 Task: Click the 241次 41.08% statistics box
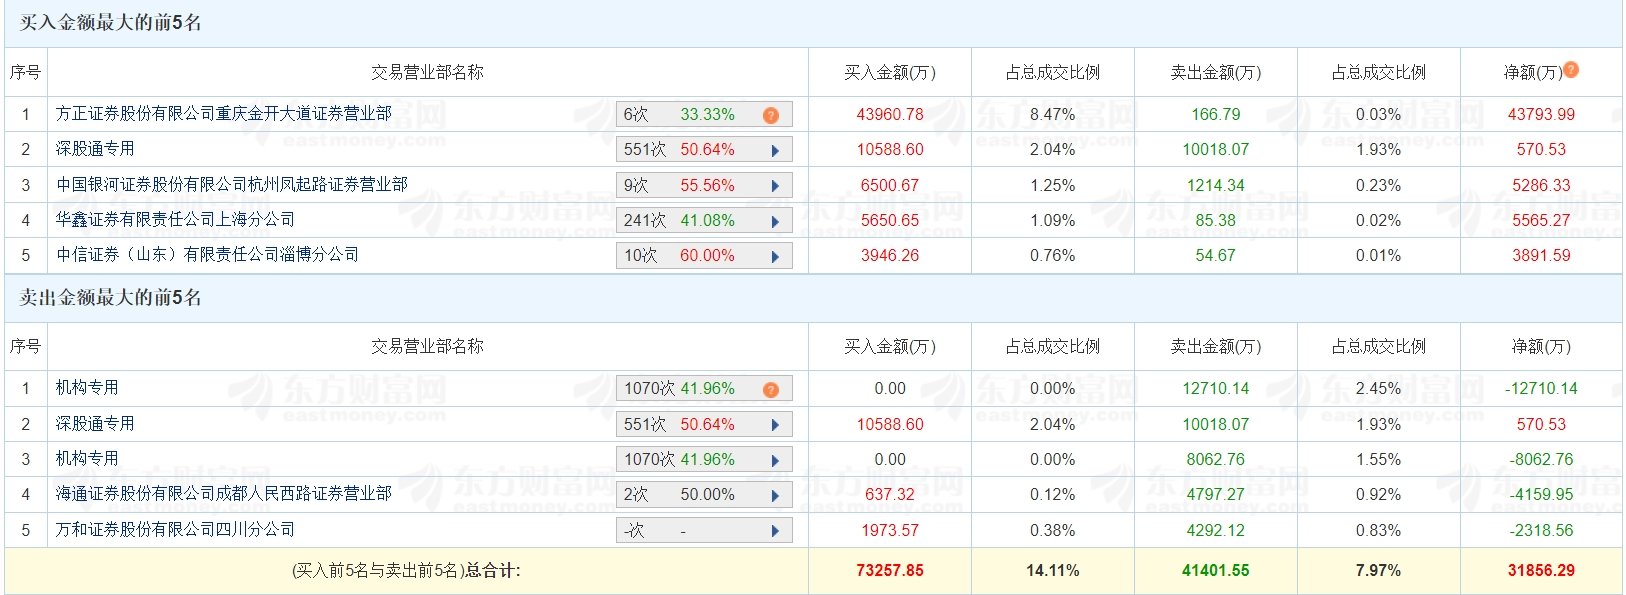[690, 221]
